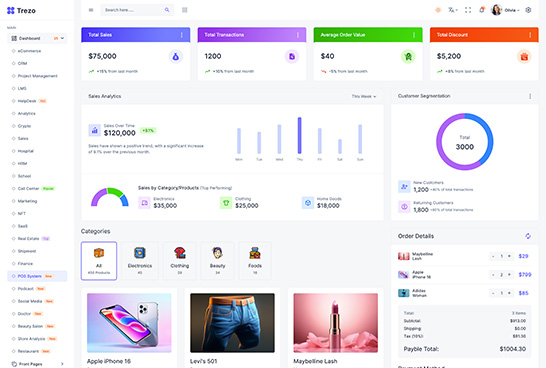
Task: Open the settings gear icon in header
Action: coord(528,10)
